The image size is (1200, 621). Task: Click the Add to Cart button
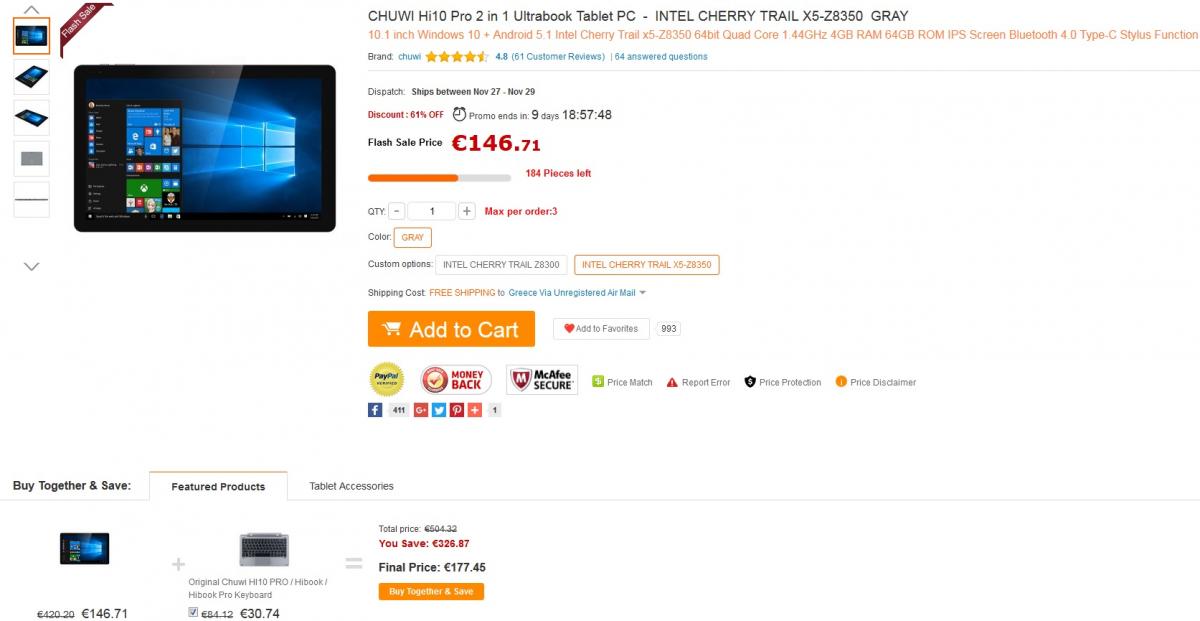tap(451, 329)
